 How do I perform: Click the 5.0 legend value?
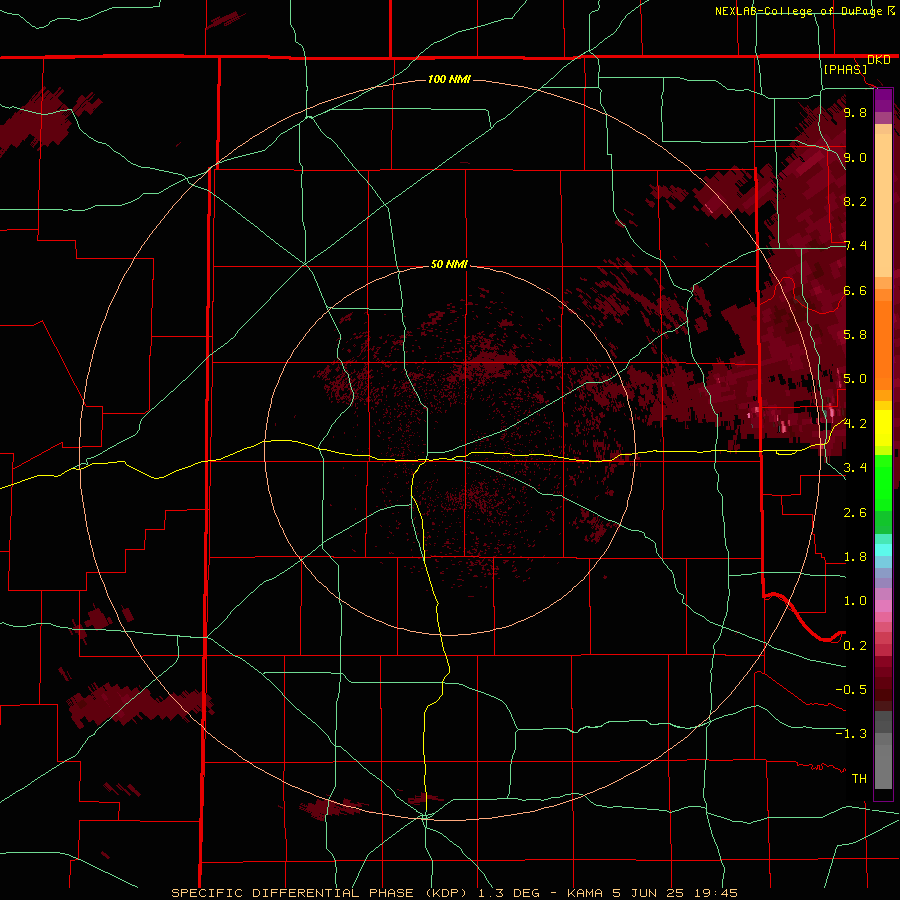coord(855,379)
